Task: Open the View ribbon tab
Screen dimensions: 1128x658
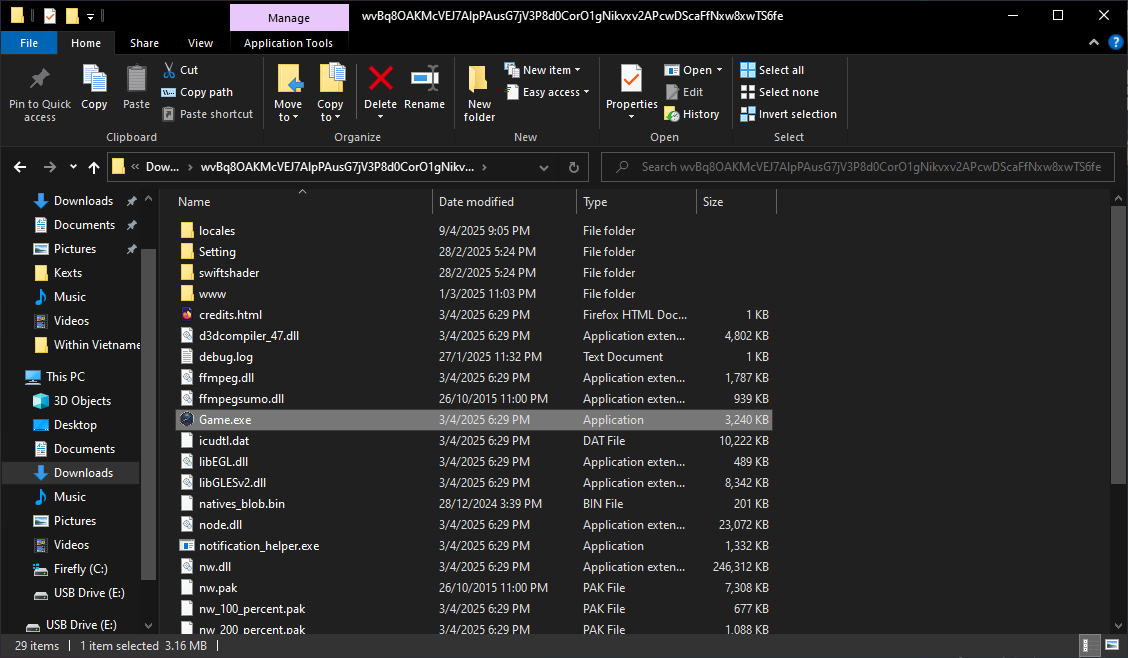Action: tap(200, 43)
